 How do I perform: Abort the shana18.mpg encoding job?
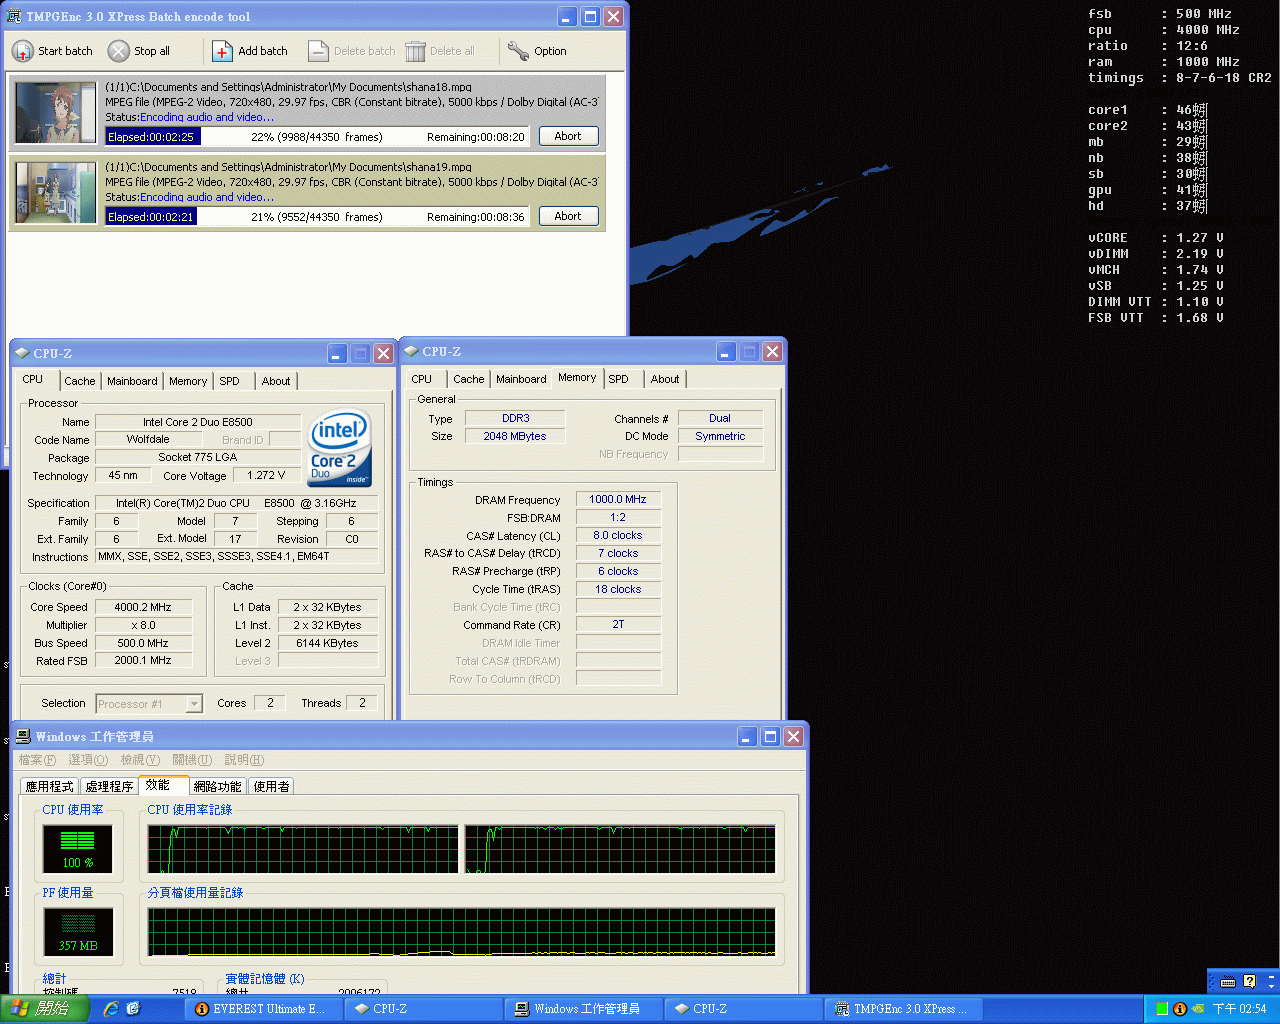tap(568, 136)
